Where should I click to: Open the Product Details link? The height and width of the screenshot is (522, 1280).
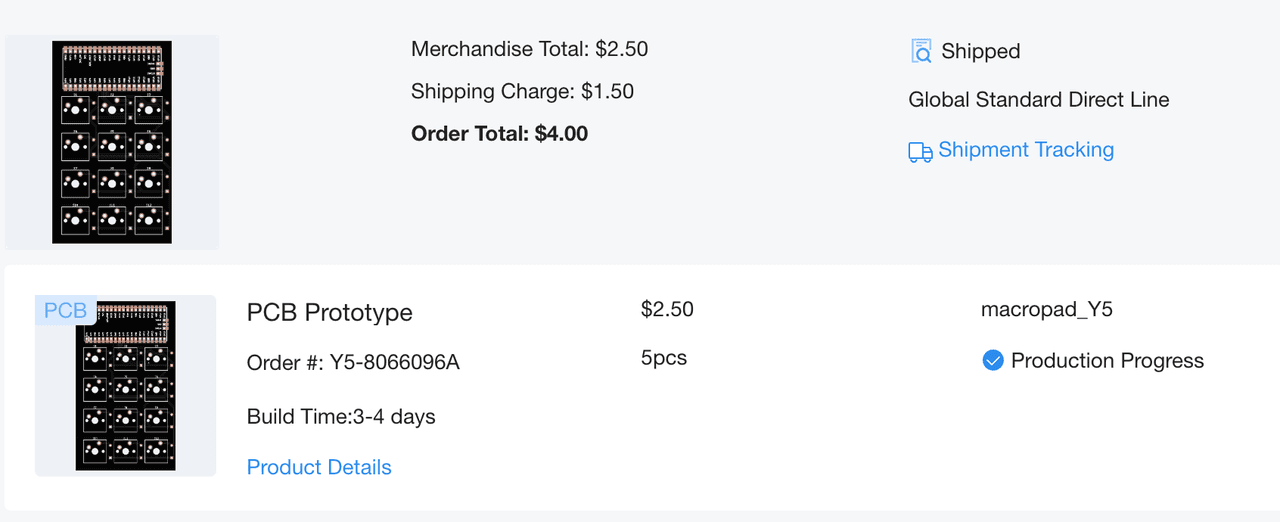pos(319,467)
